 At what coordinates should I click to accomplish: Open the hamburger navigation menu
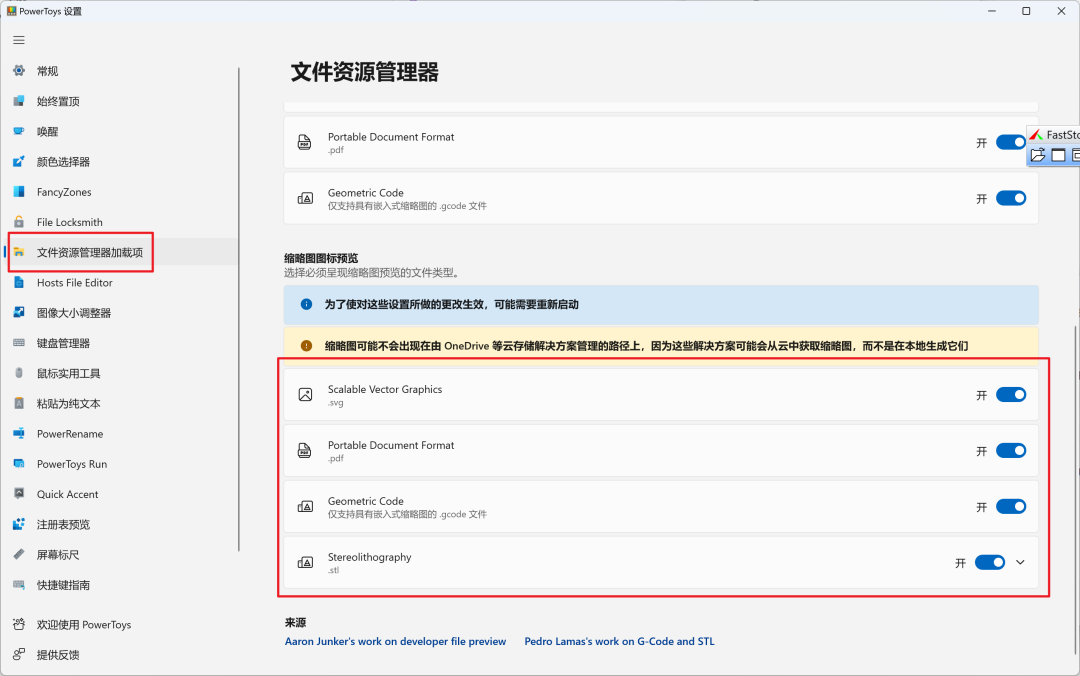coord(19,40)
